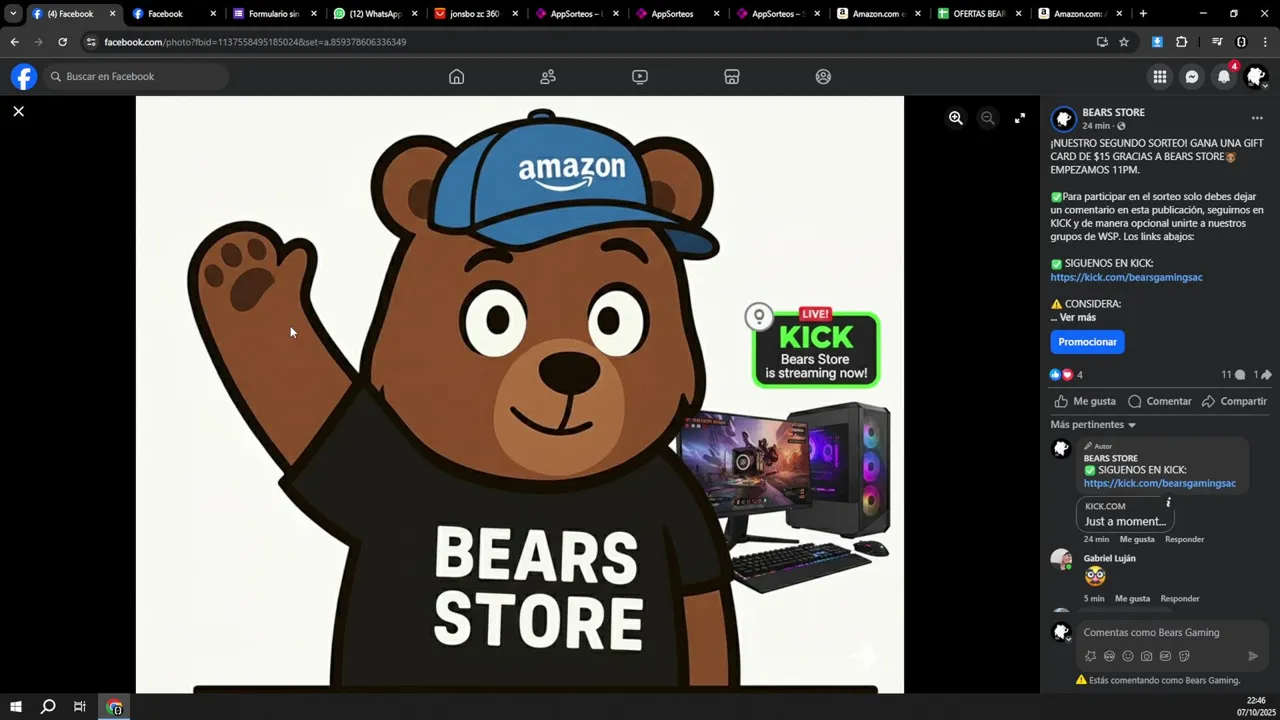Open the Marketplace icon
1280x720 pixels.
[731, 77]
